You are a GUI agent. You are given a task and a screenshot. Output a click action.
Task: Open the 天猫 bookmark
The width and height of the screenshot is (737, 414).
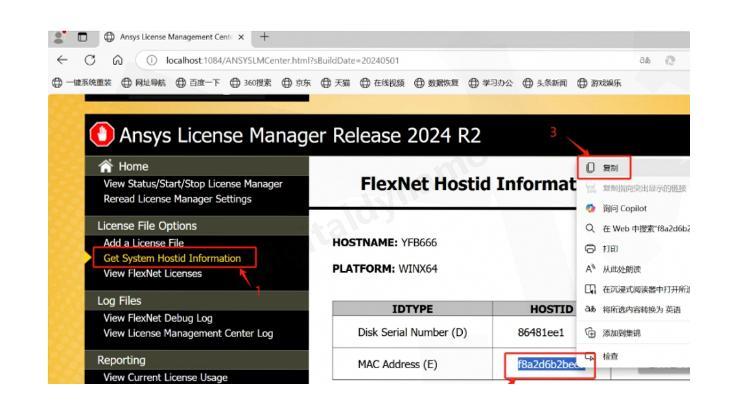336,83
